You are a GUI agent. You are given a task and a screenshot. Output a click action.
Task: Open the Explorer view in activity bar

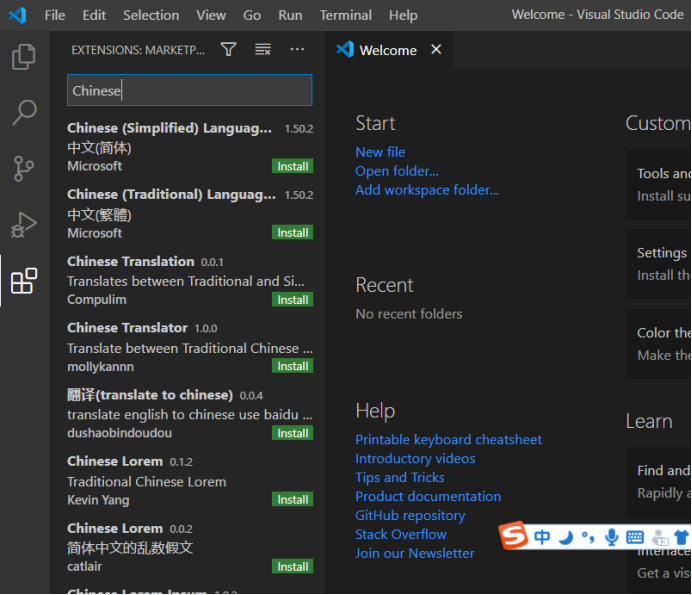24,56
